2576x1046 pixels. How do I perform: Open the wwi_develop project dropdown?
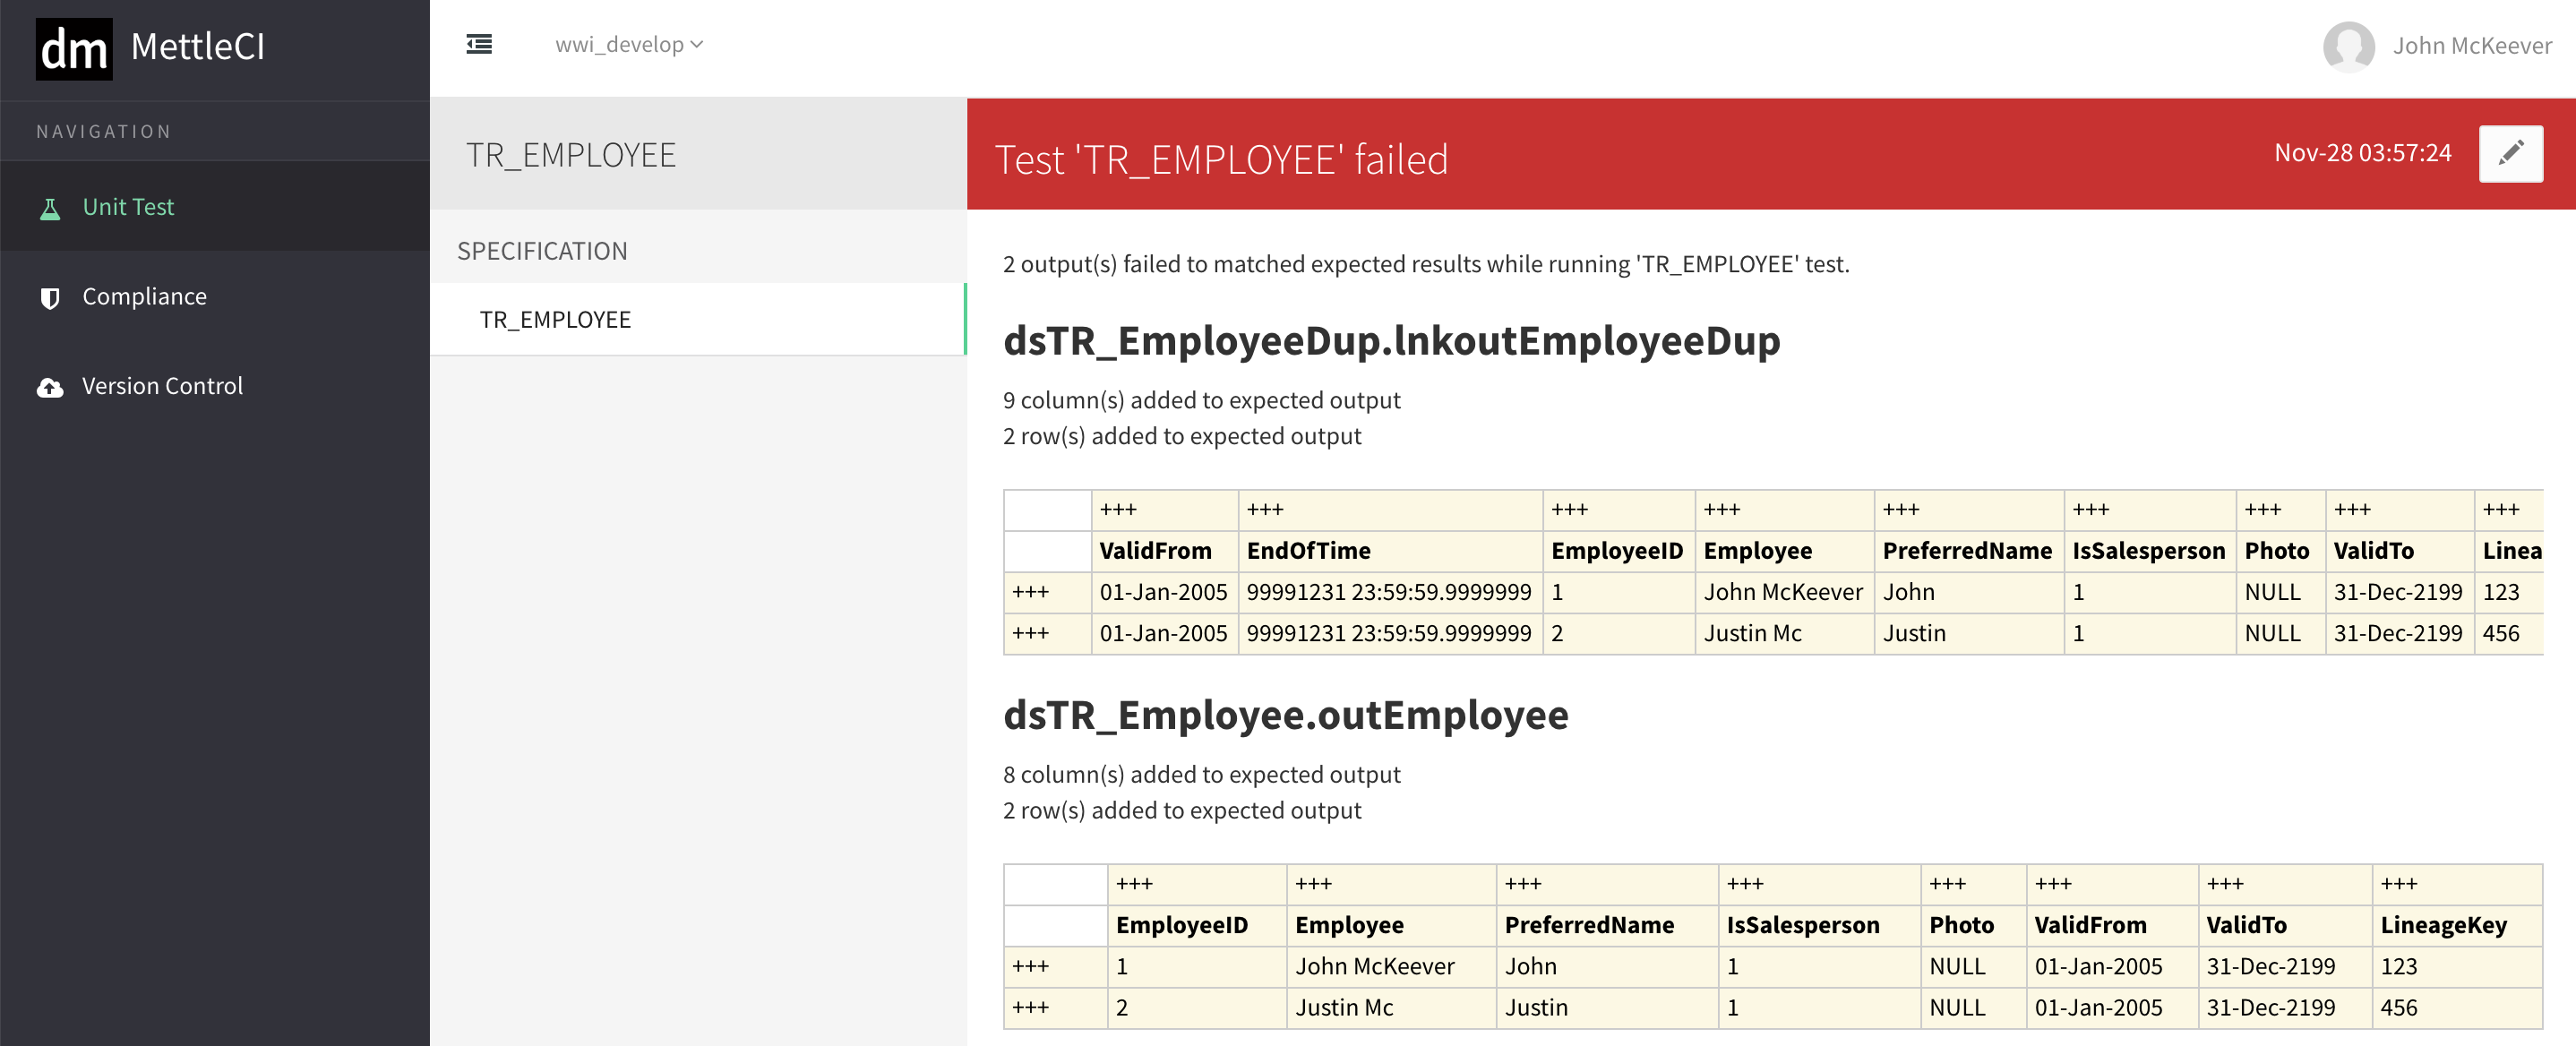(x=629, y=44)
